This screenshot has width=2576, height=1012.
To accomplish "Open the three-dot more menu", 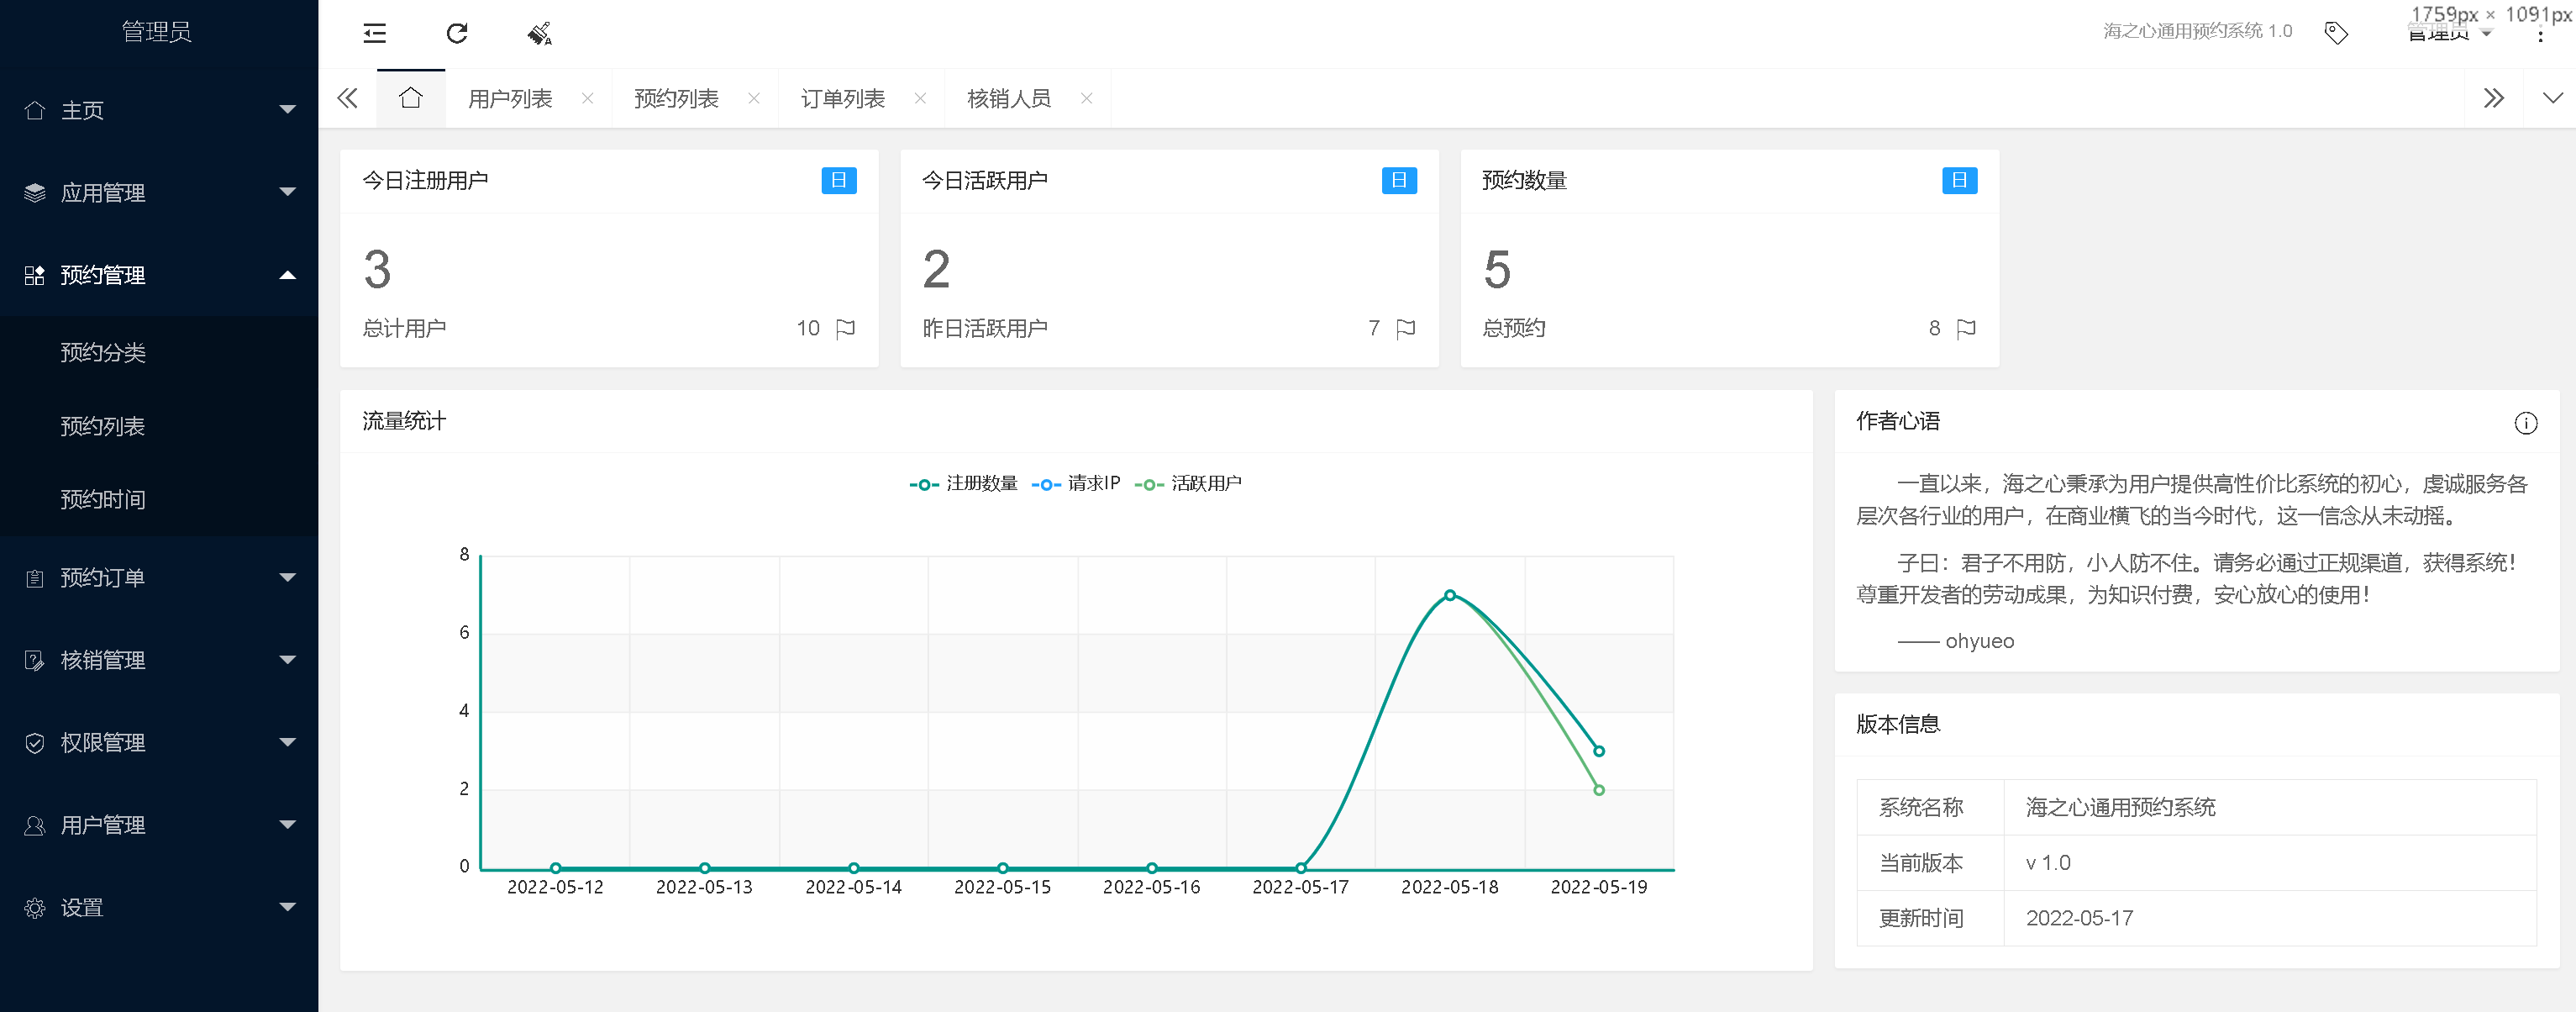I will [x=2540, y=34].
